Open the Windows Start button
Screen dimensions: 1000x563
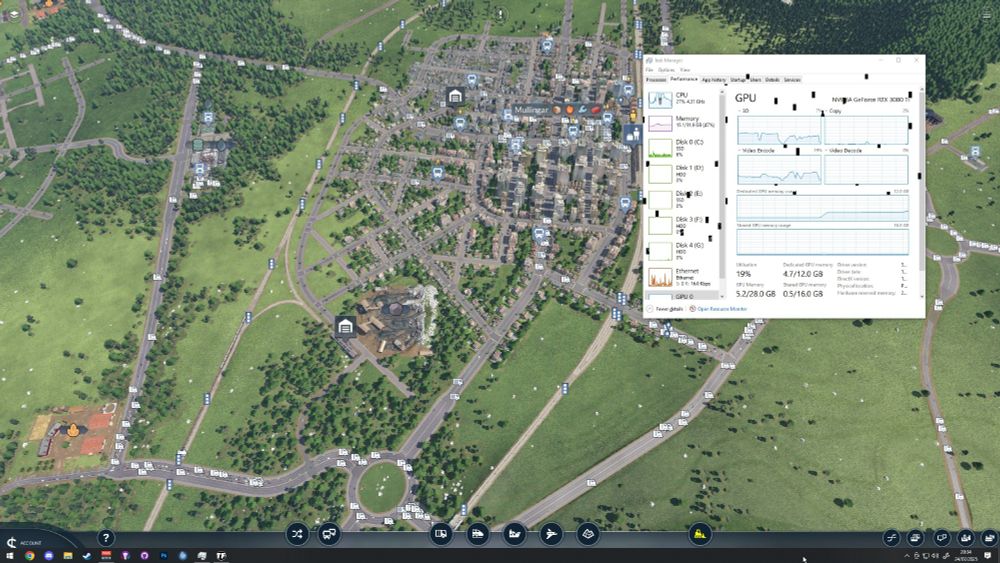(10, 556)
